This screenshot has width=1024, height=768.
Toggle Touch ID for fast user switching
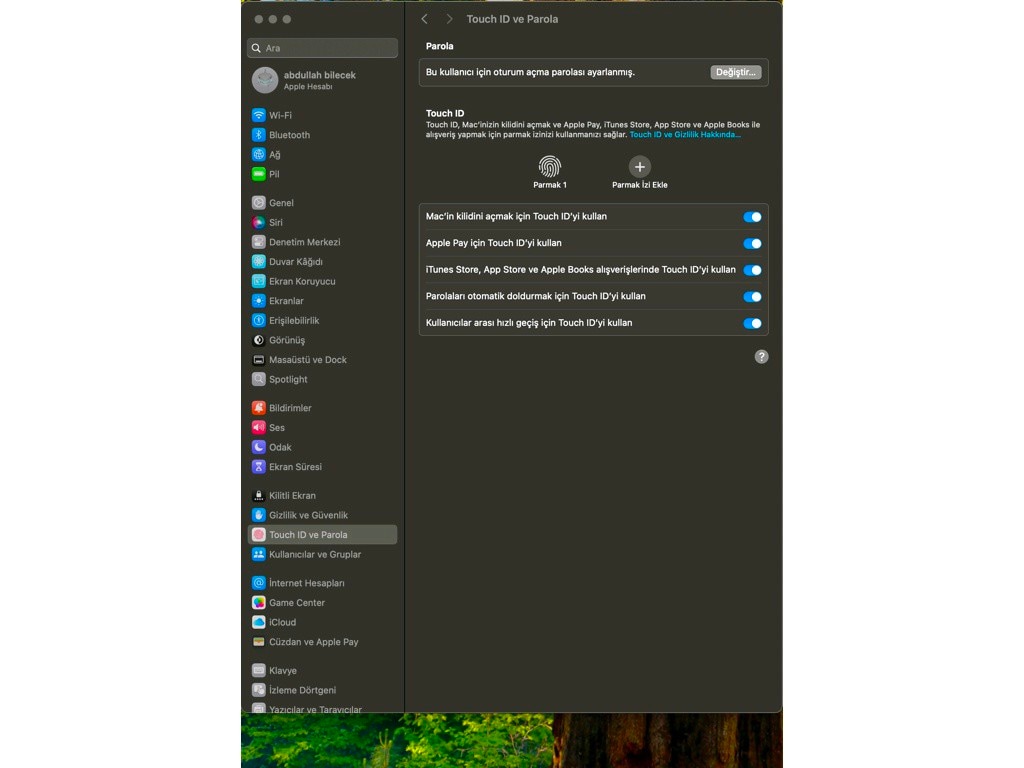(752, 323)
